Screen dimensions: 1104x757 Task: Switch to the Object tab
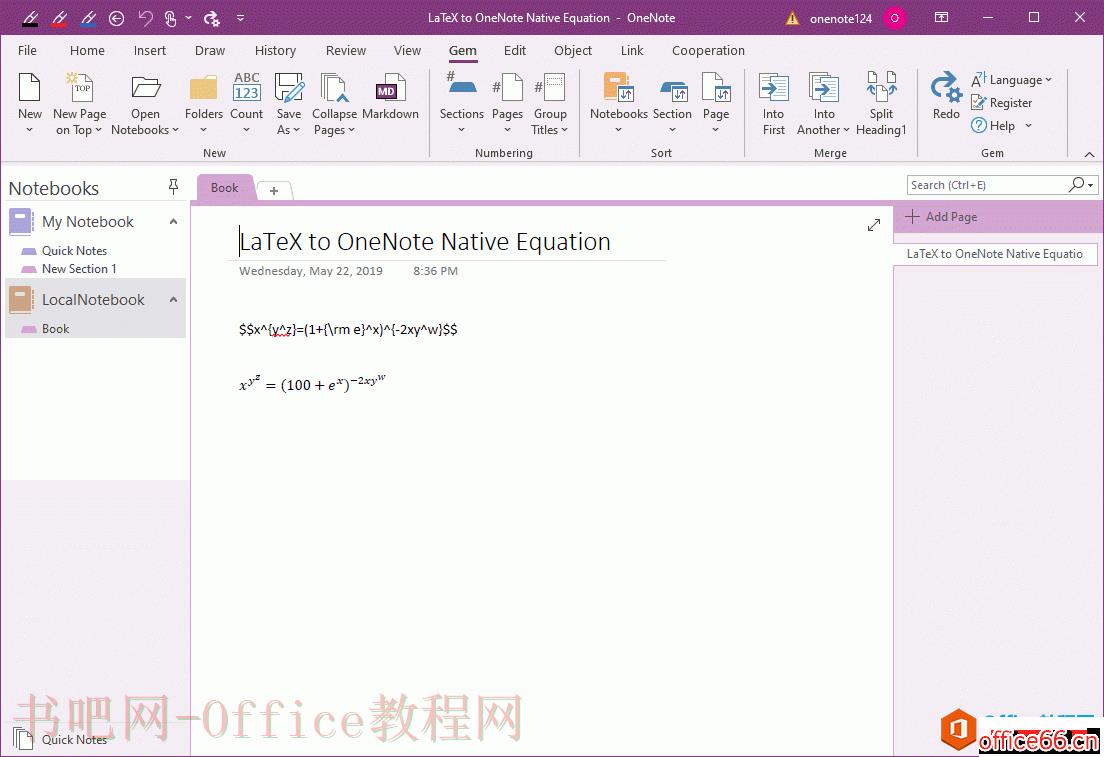pyautogui.click(x=572, y=51)
